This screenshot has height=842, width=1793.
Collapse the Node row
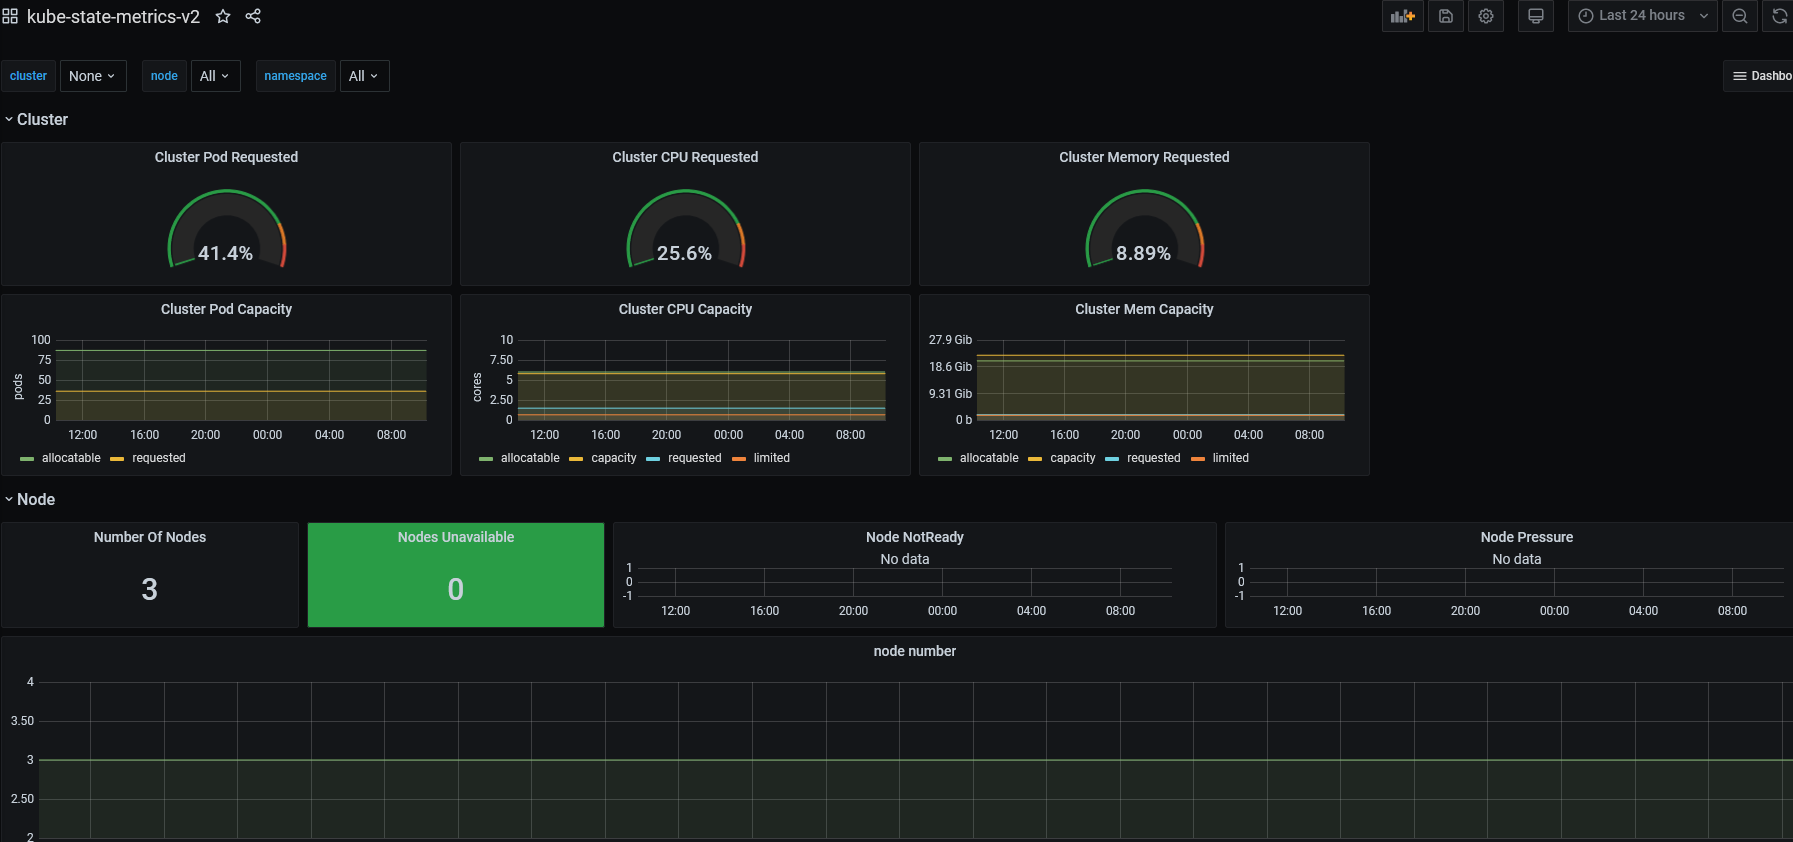[x=29, y=499]
